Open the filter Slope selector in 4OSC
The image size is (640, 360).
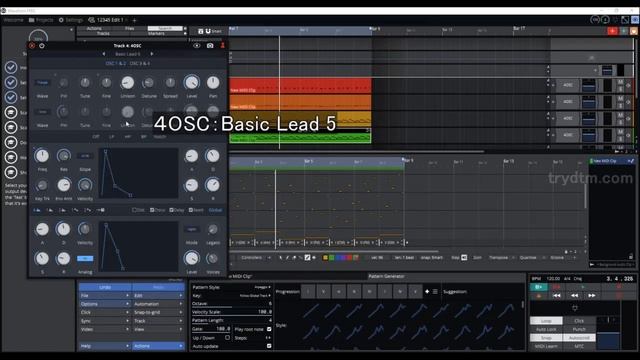point(85,156)
